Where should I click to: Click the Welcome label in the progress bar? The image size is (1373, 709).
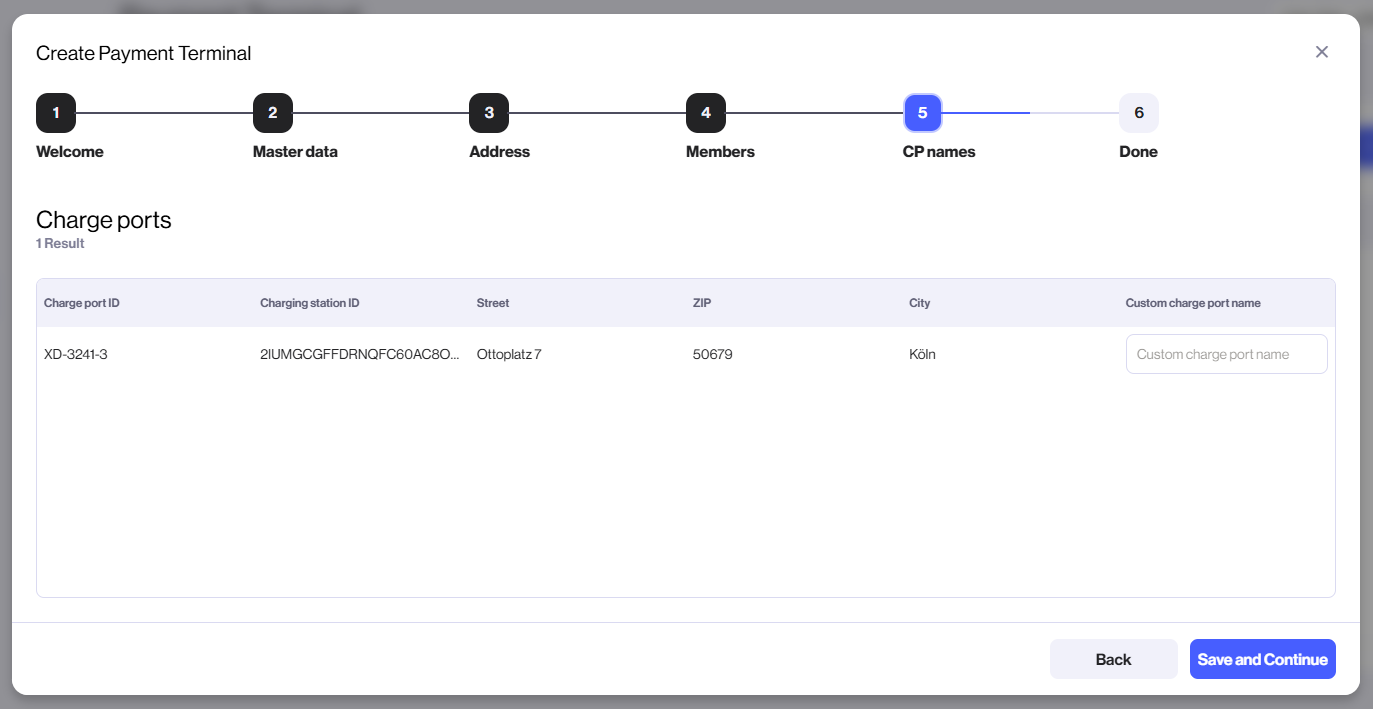click(x=69, y=151)
